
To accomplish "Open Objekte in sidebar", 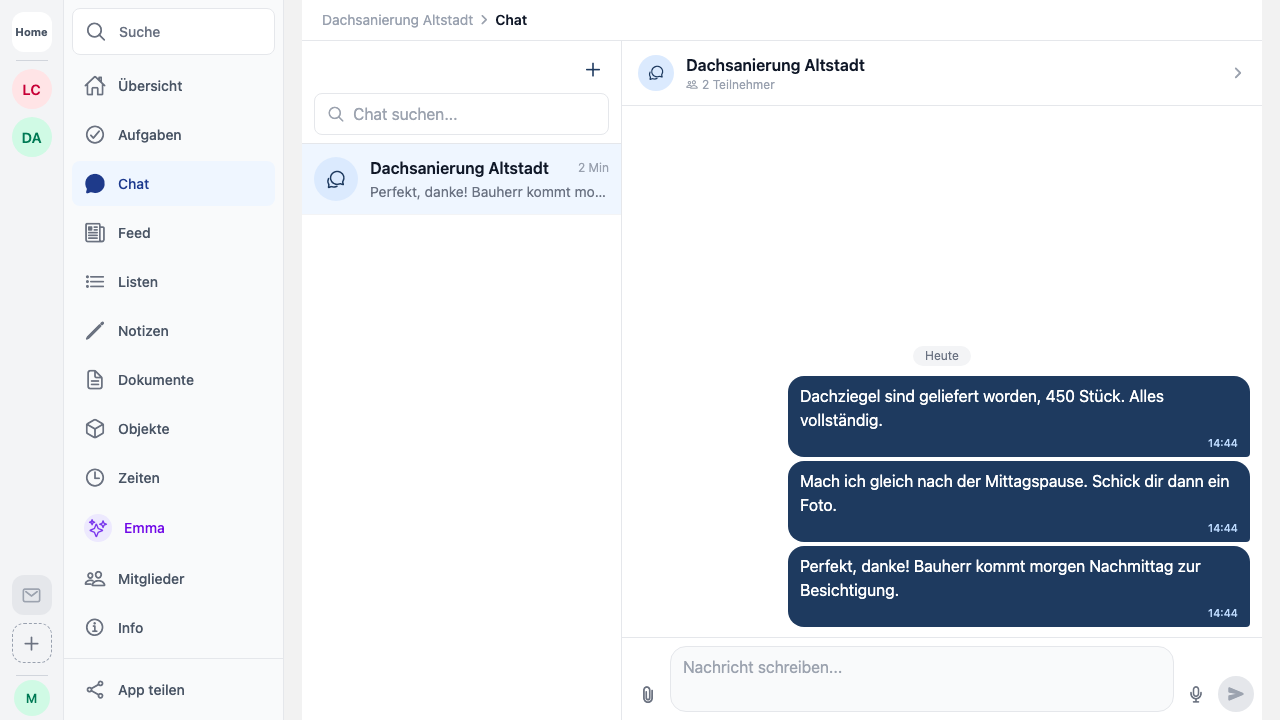I will 173,429.
